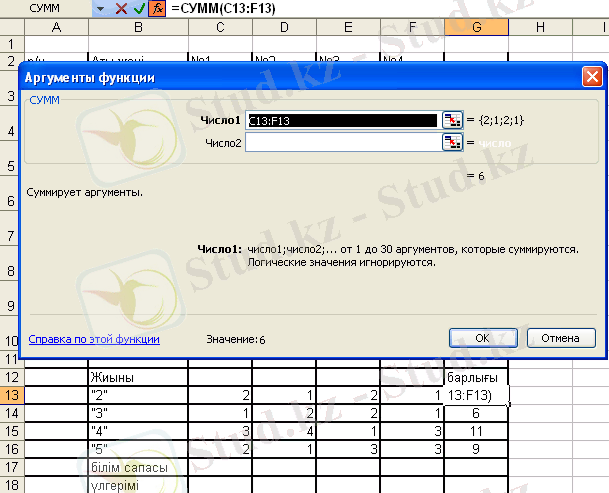Click the collapse-dialog icon beside Число2
Viewport: 609px width, 493px height.
(x=451, y=143)
